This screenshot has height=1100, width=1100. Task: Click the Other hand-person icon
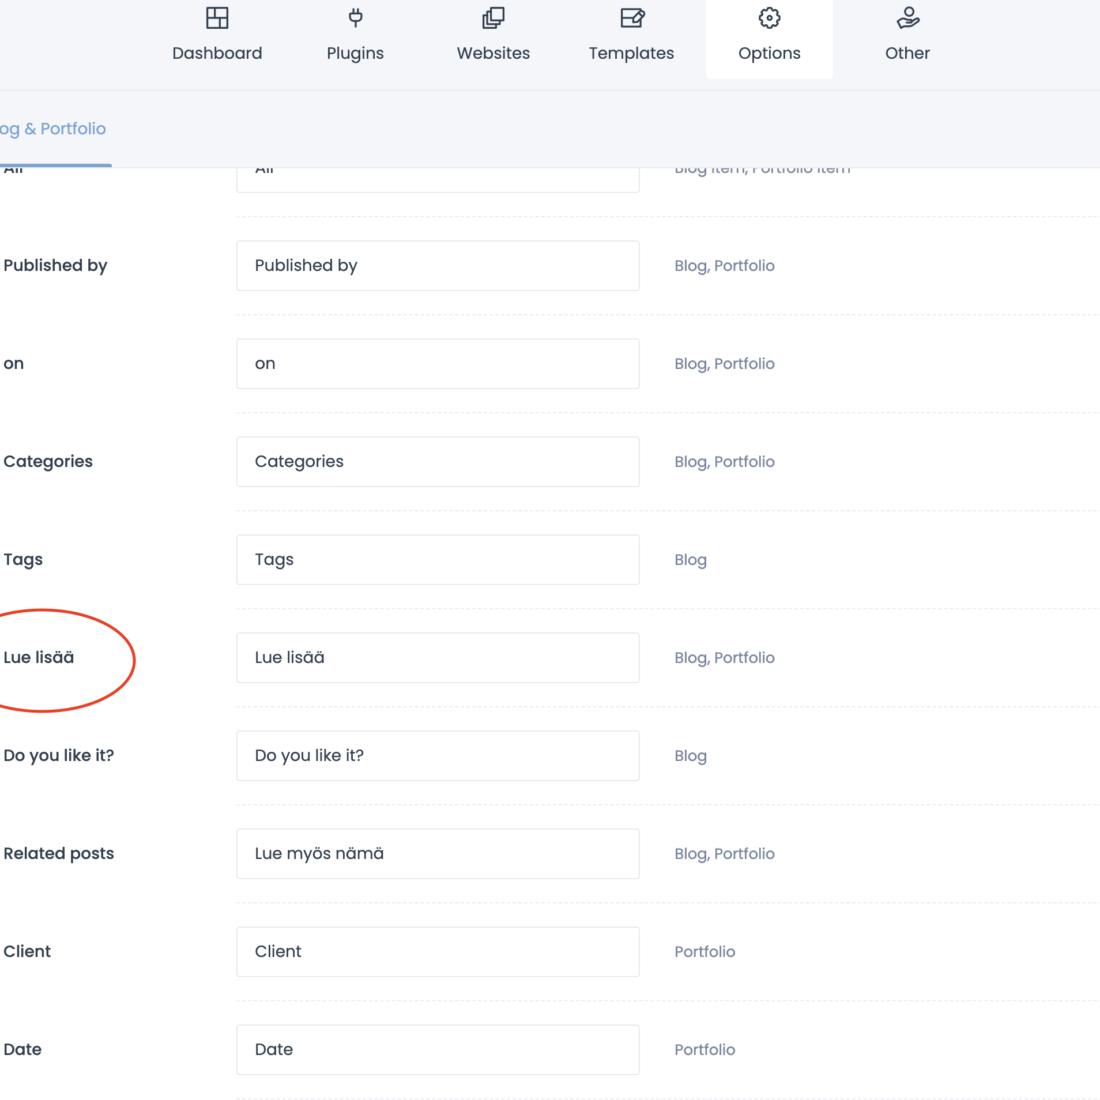pyautogui.click(x=907, y=18)
